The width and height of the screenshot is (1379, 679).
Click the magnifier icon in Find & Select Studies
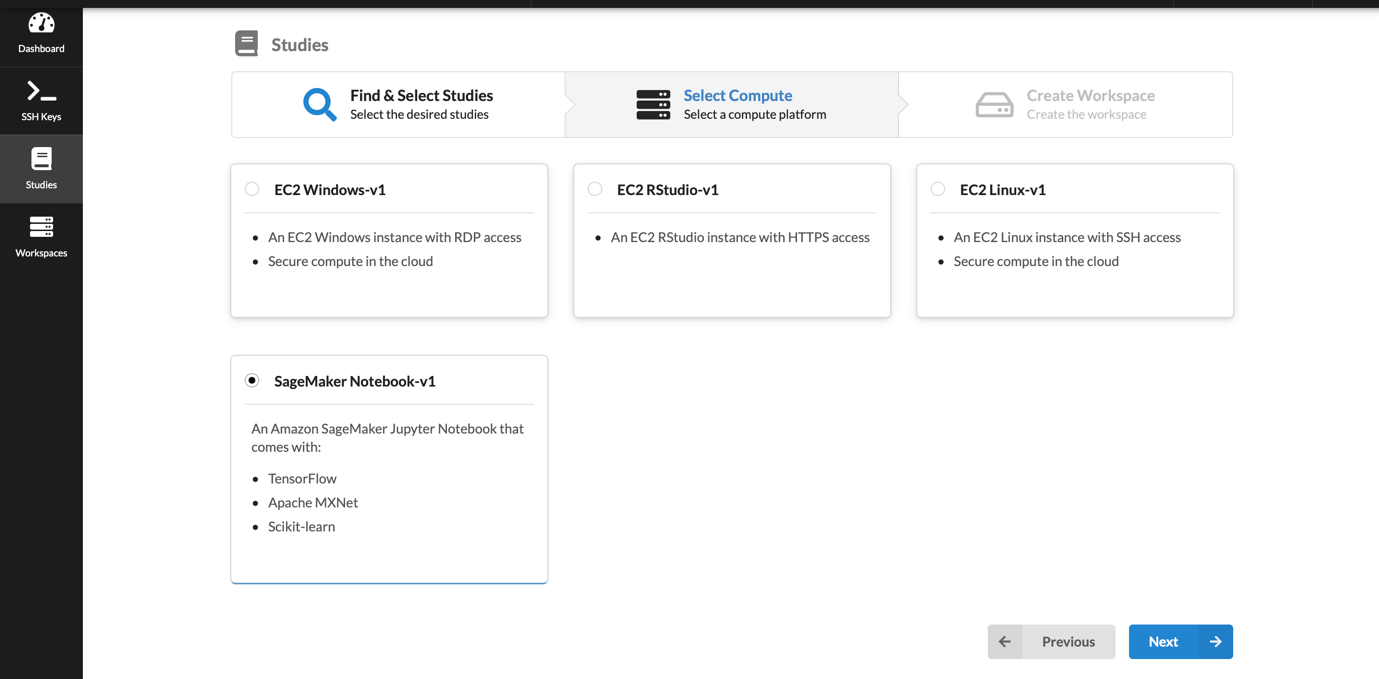pyautogui.click(x=319, y=104)
